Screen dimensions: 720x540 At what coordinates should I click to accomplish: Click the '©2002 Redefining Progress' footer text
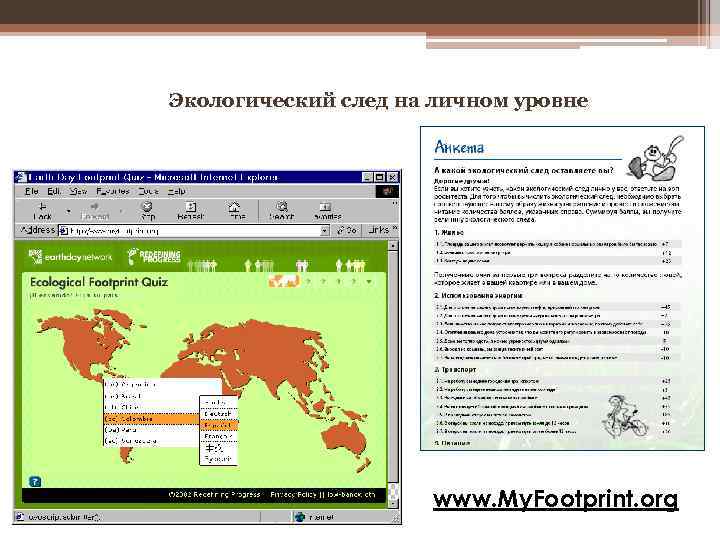(214, 495)
